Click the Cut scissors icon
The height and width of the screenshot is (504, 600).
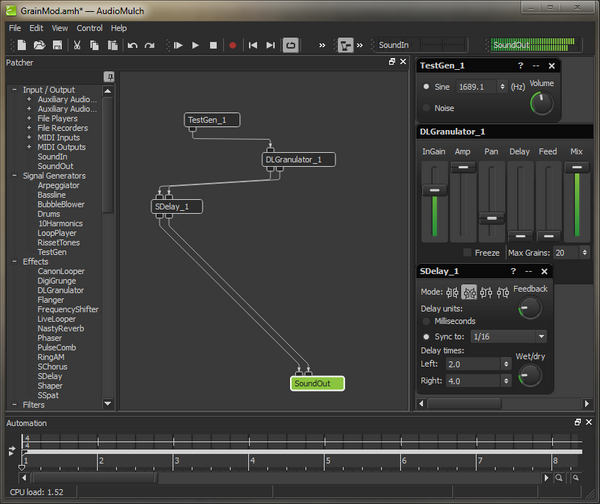click(77, 45)
